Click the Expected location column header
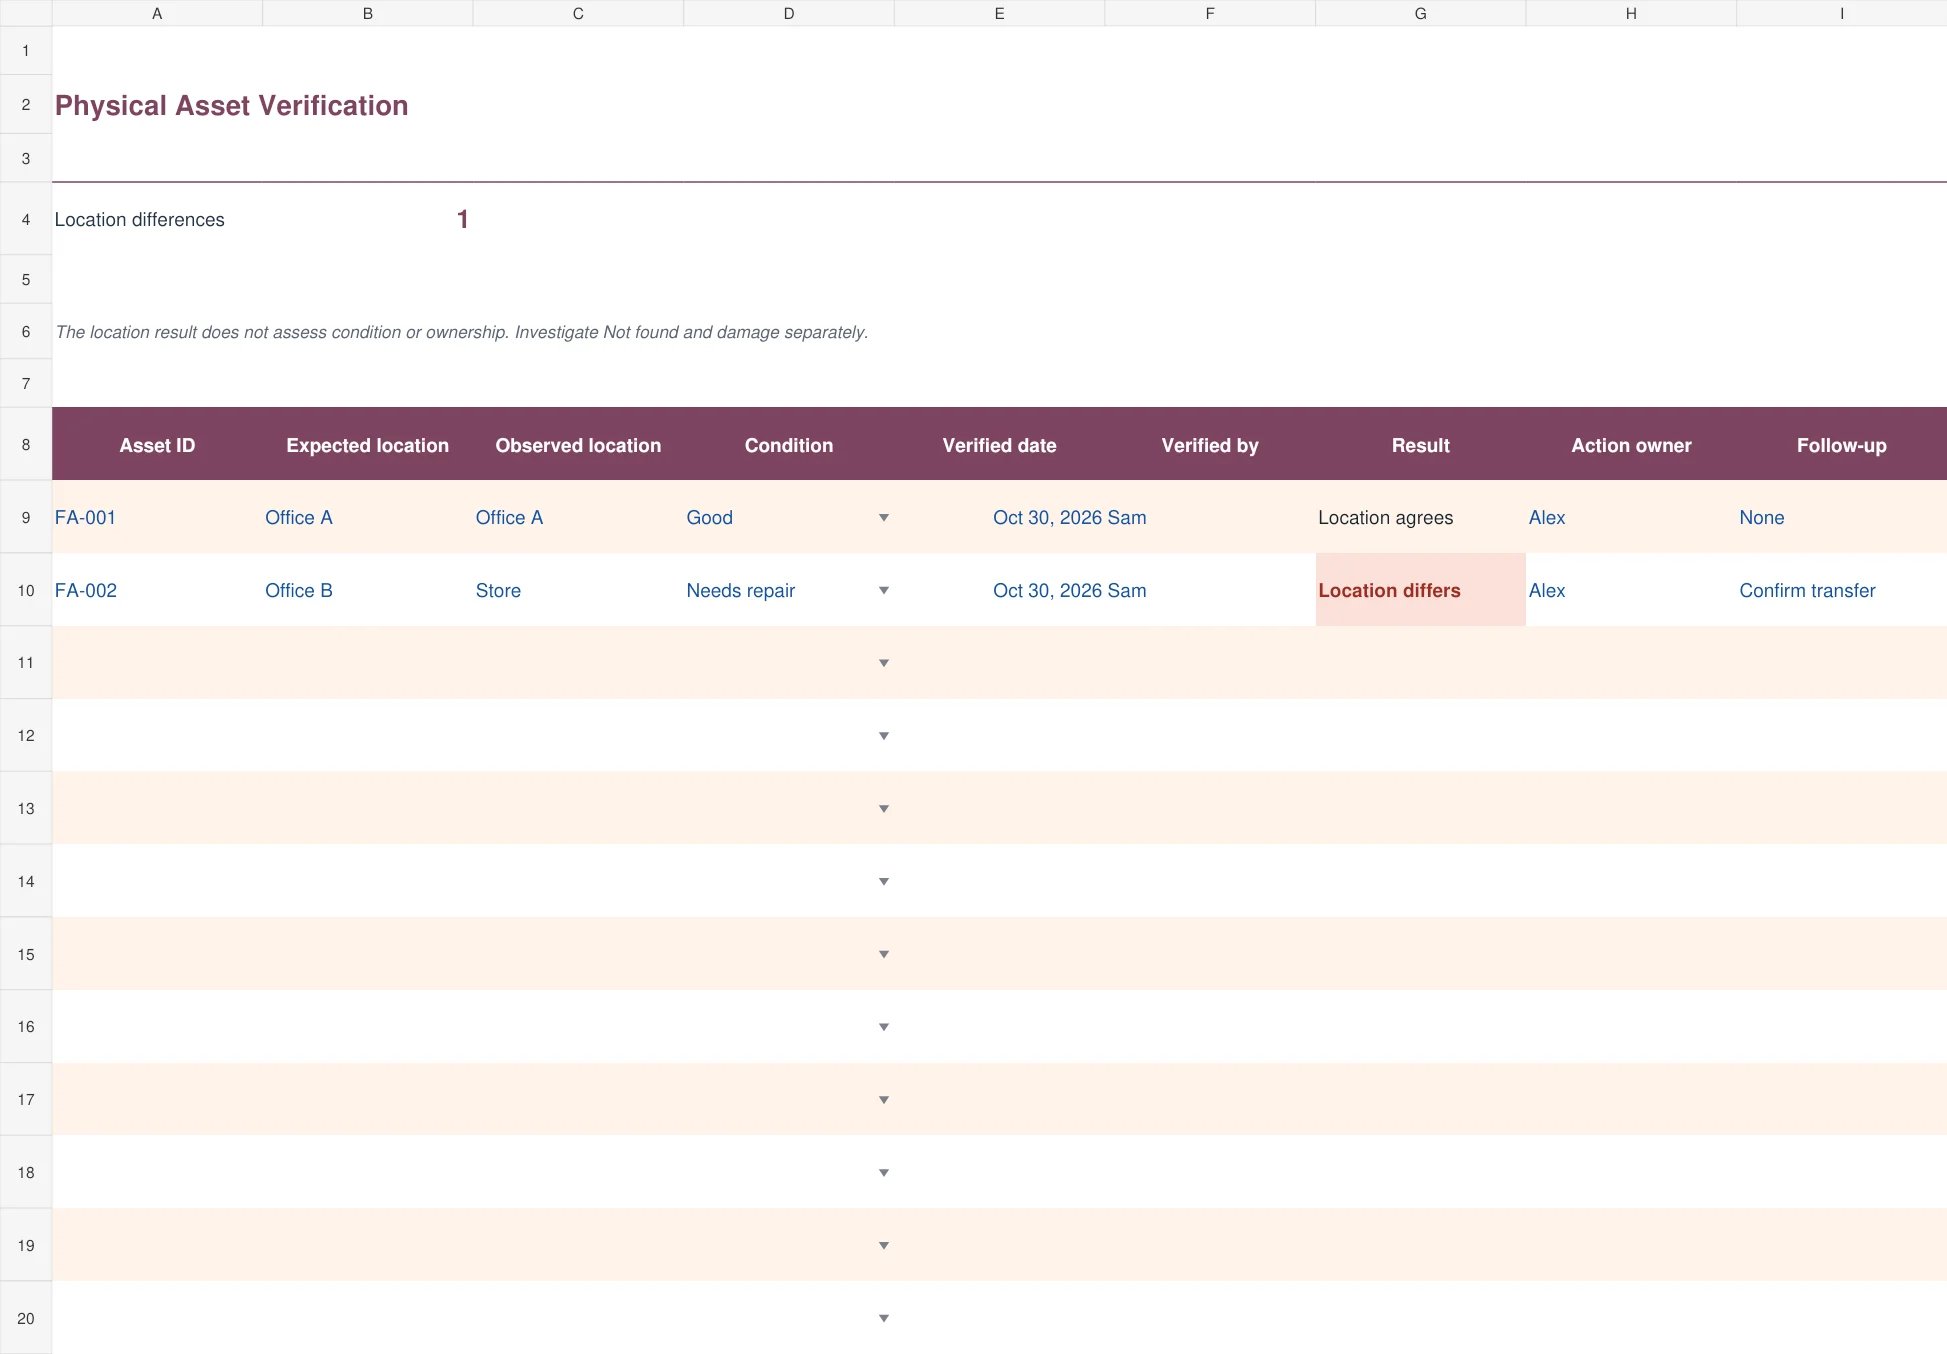This screenshot has width=1947, height=1354. point(368,445)
